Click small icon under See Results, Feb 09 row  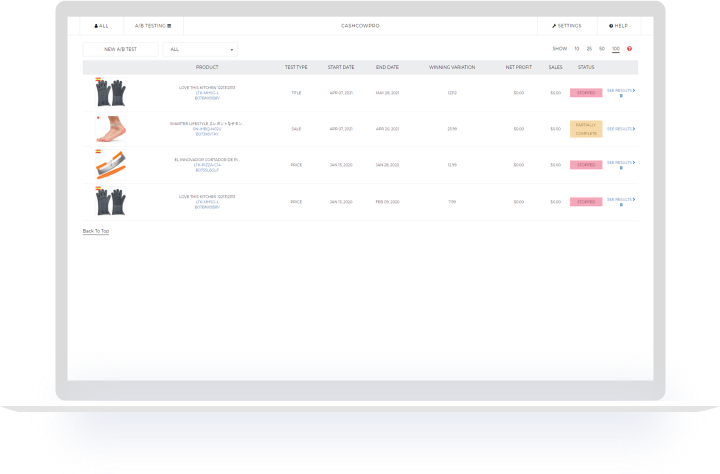(621, 205)
